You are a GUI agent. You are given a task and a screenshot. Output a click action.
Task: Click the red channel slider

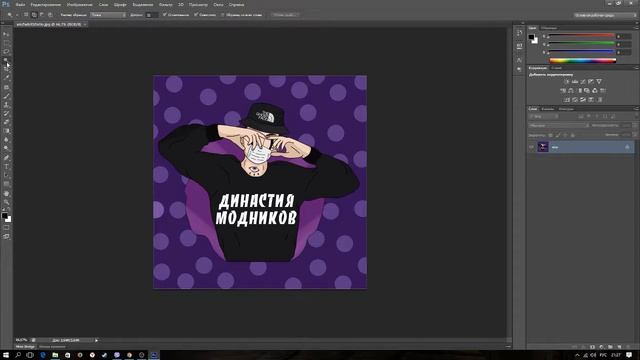(x=581, y=36)
